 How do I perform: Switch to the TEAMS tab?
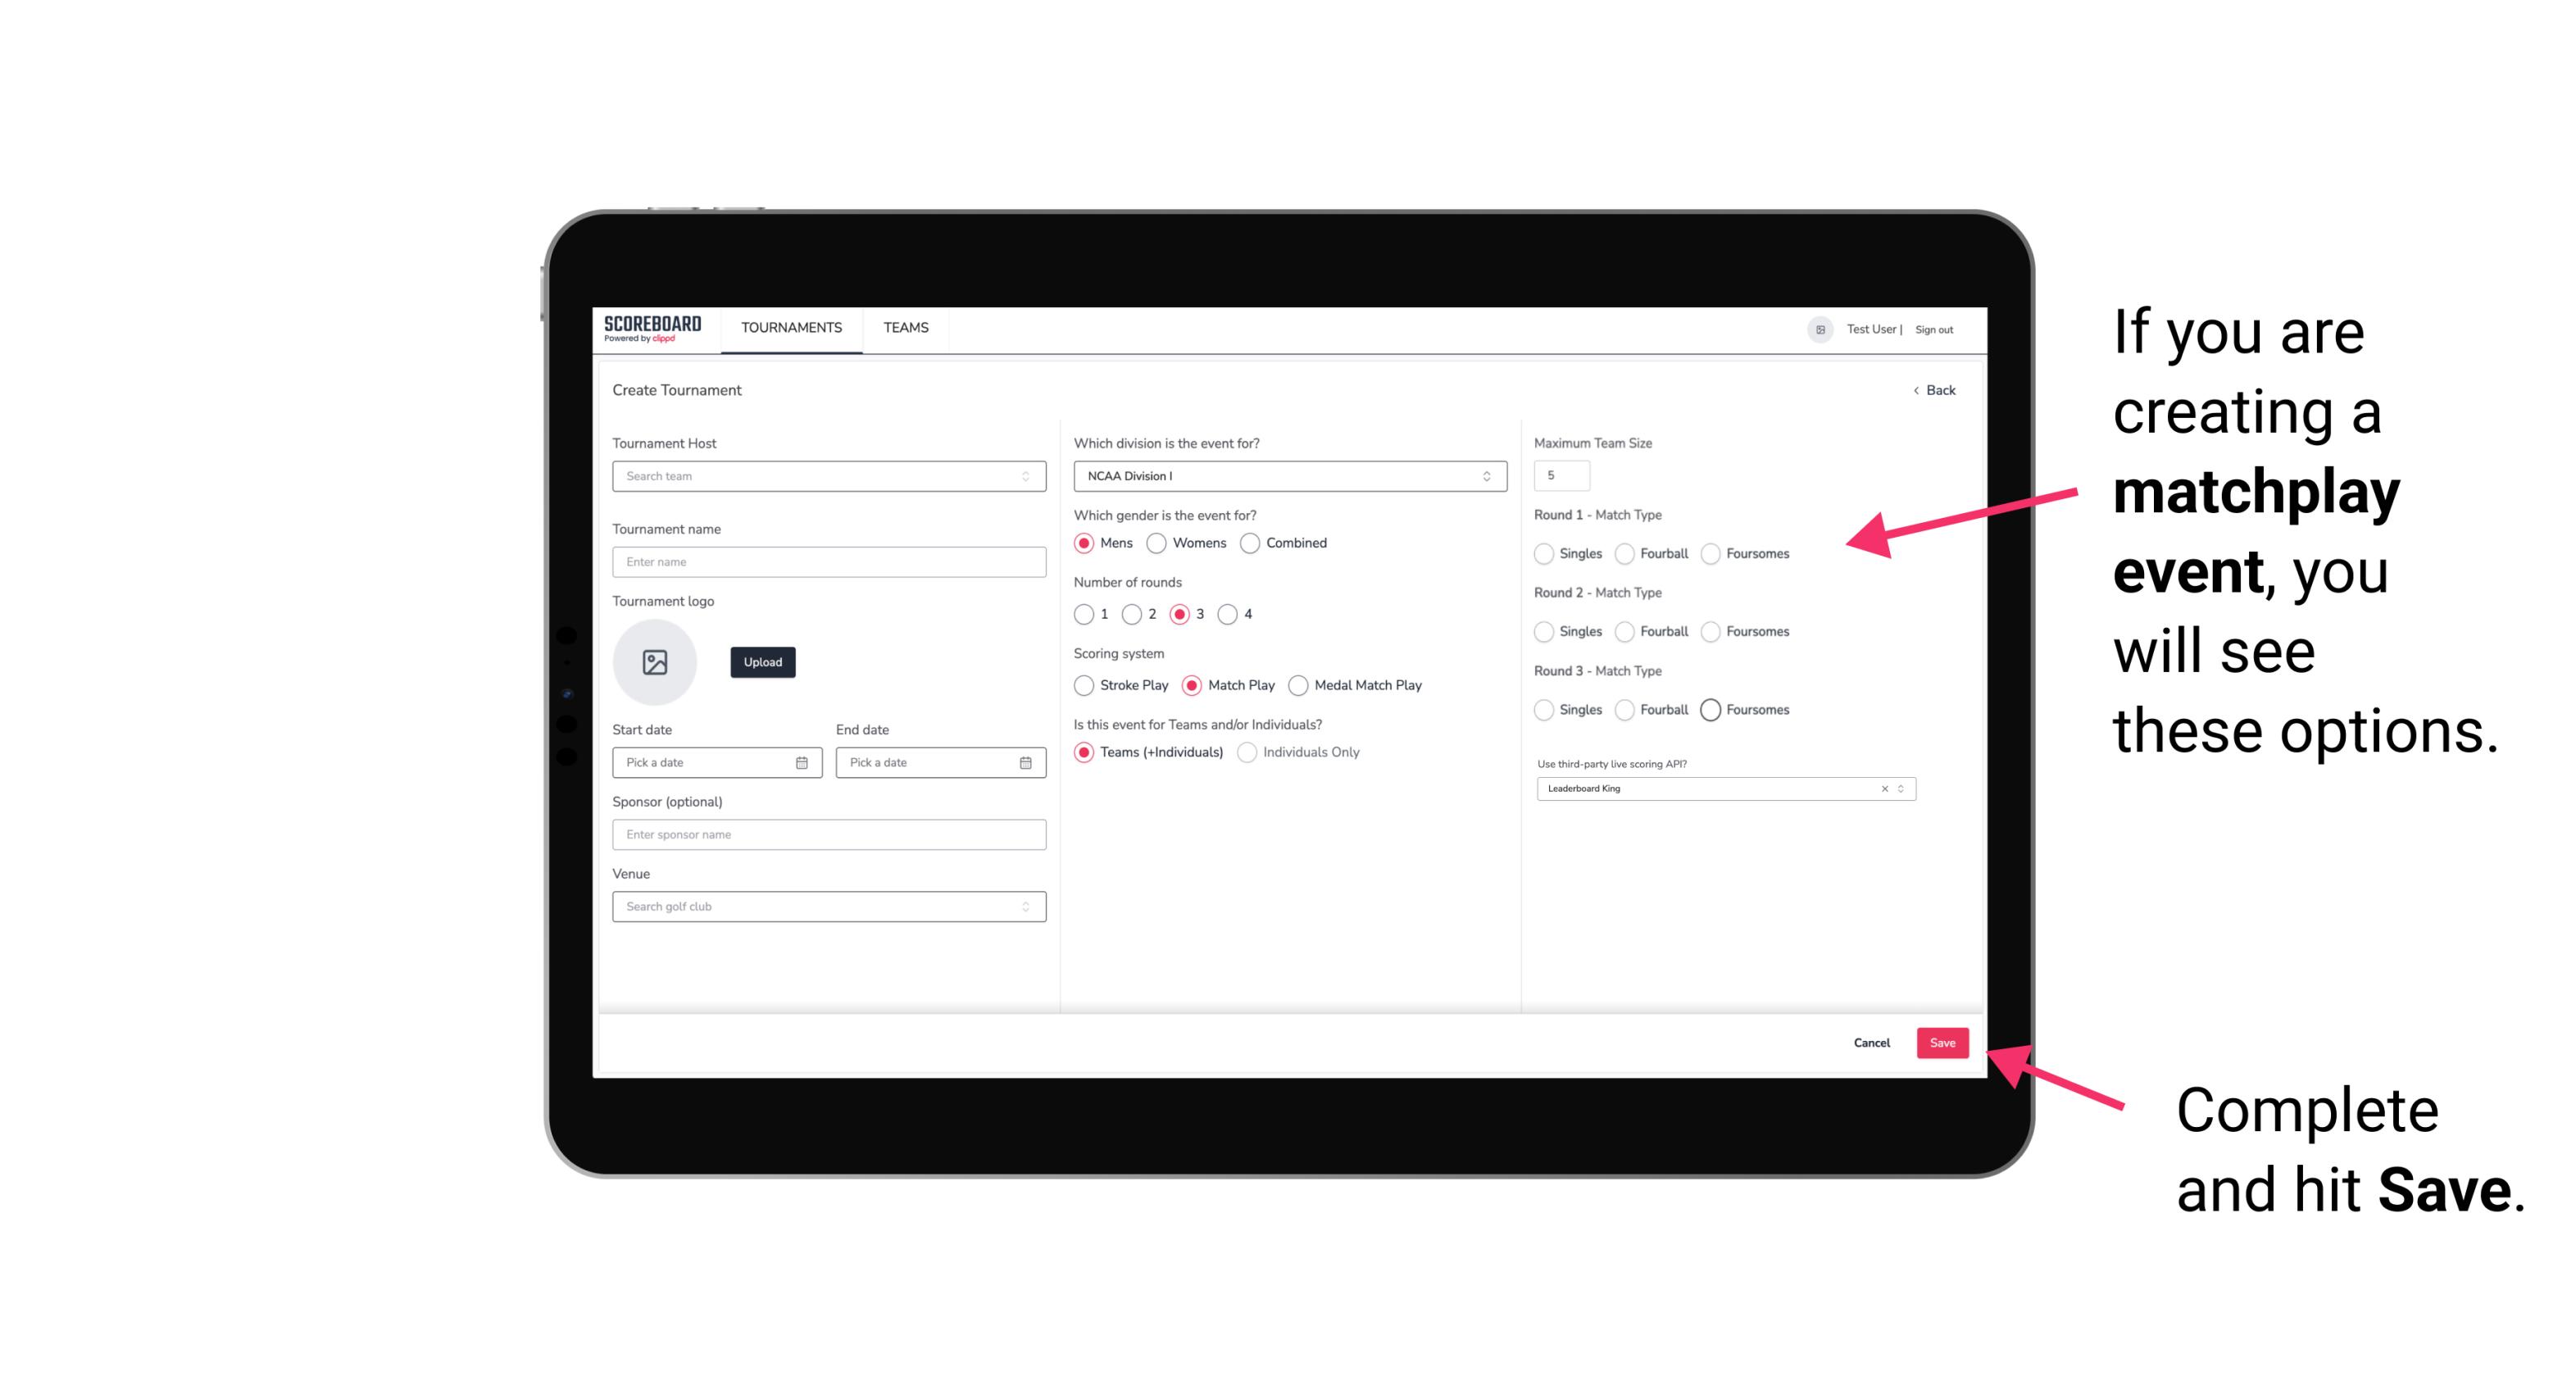point(902,328)
